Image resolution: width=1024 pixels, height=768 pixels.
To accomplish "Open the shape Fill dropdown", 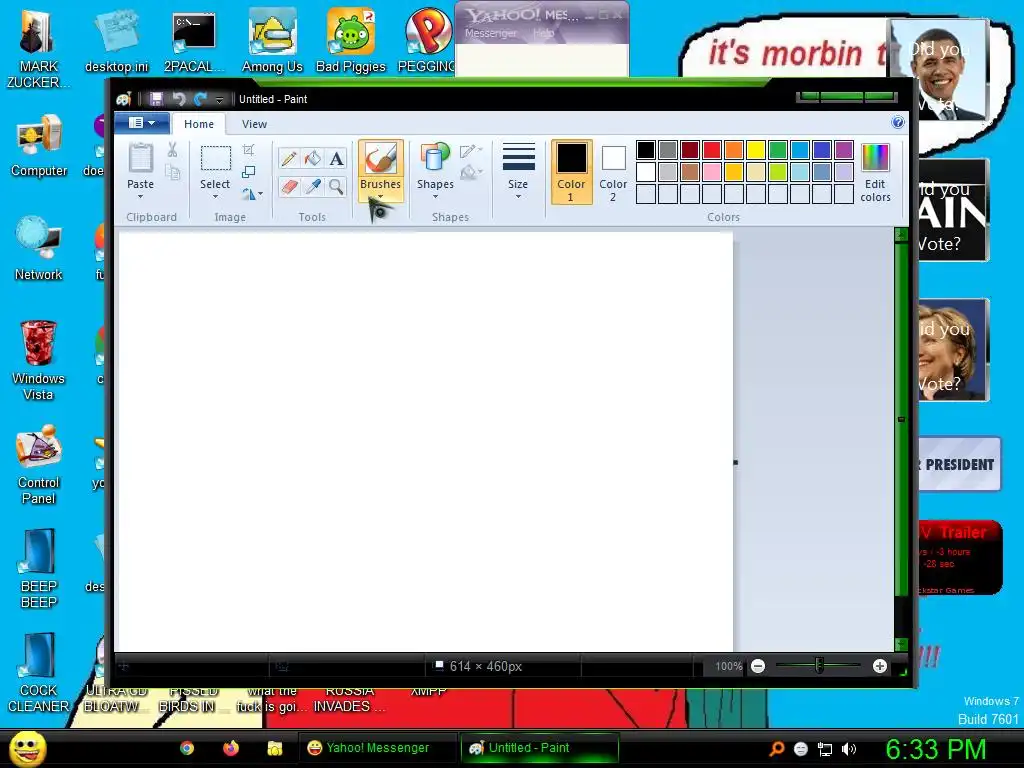I will [x=471, y=172].
